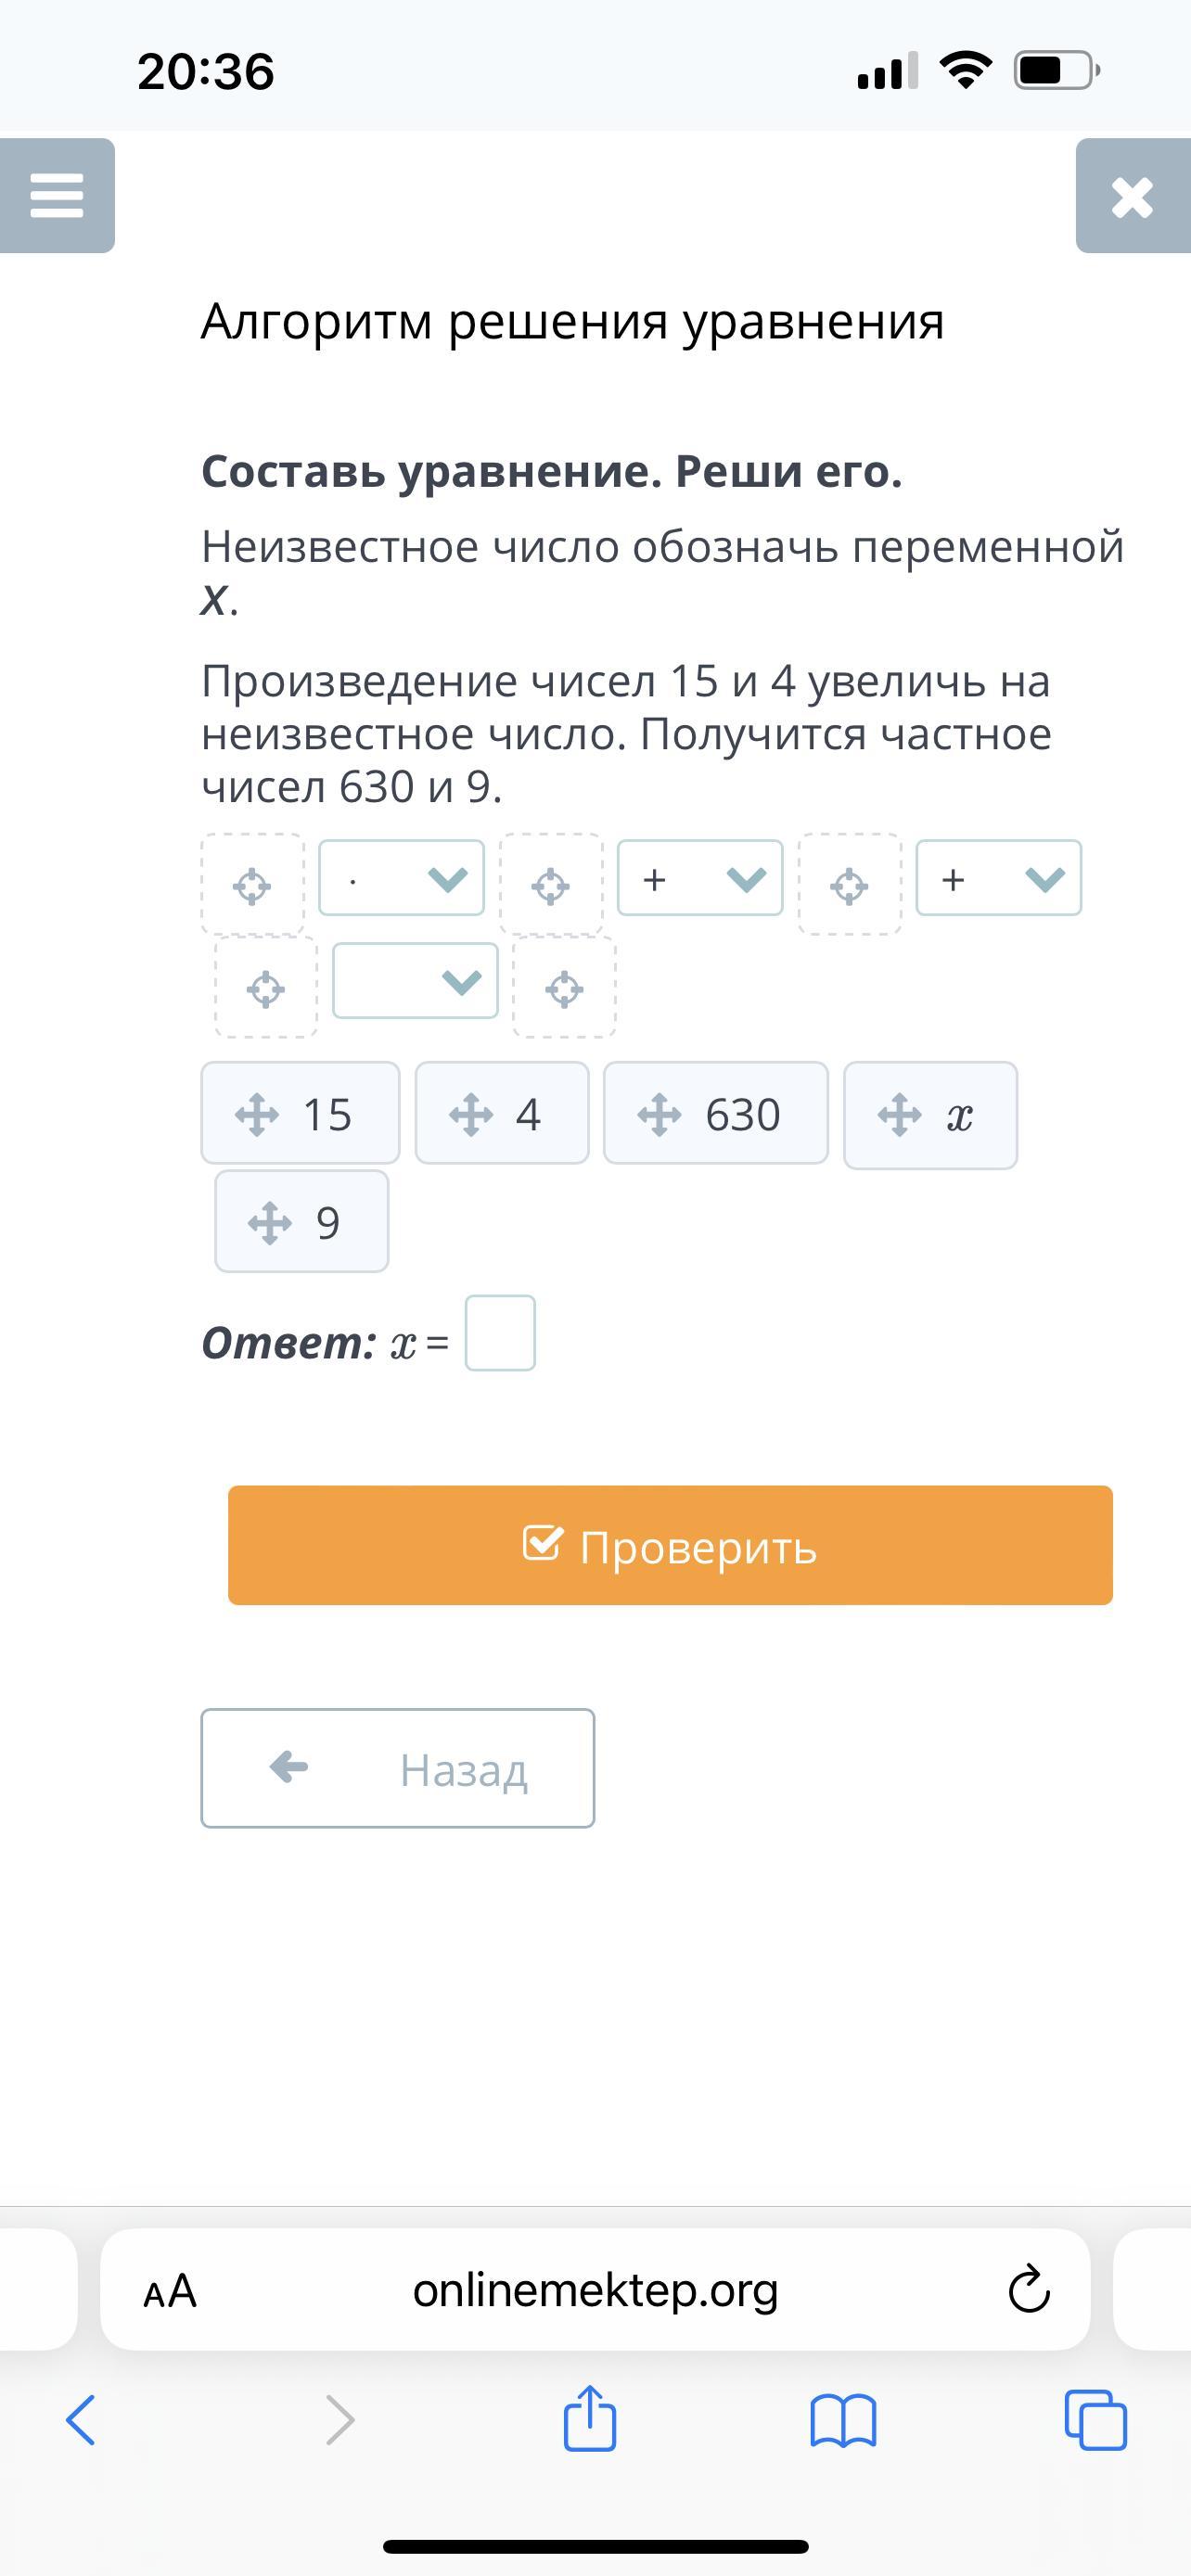1191x2576 pixels.
Task: Select the 630 number tile
Action: [x=716, y=1113]
